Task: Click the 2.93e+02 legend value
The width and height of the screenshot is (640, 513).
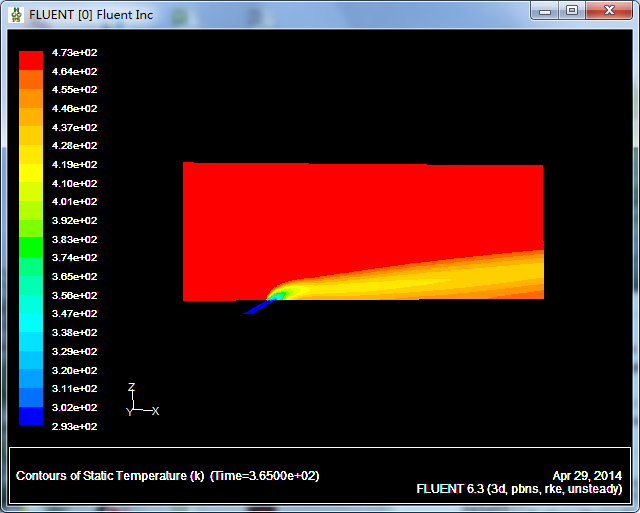Action: [x=75, y=426]
